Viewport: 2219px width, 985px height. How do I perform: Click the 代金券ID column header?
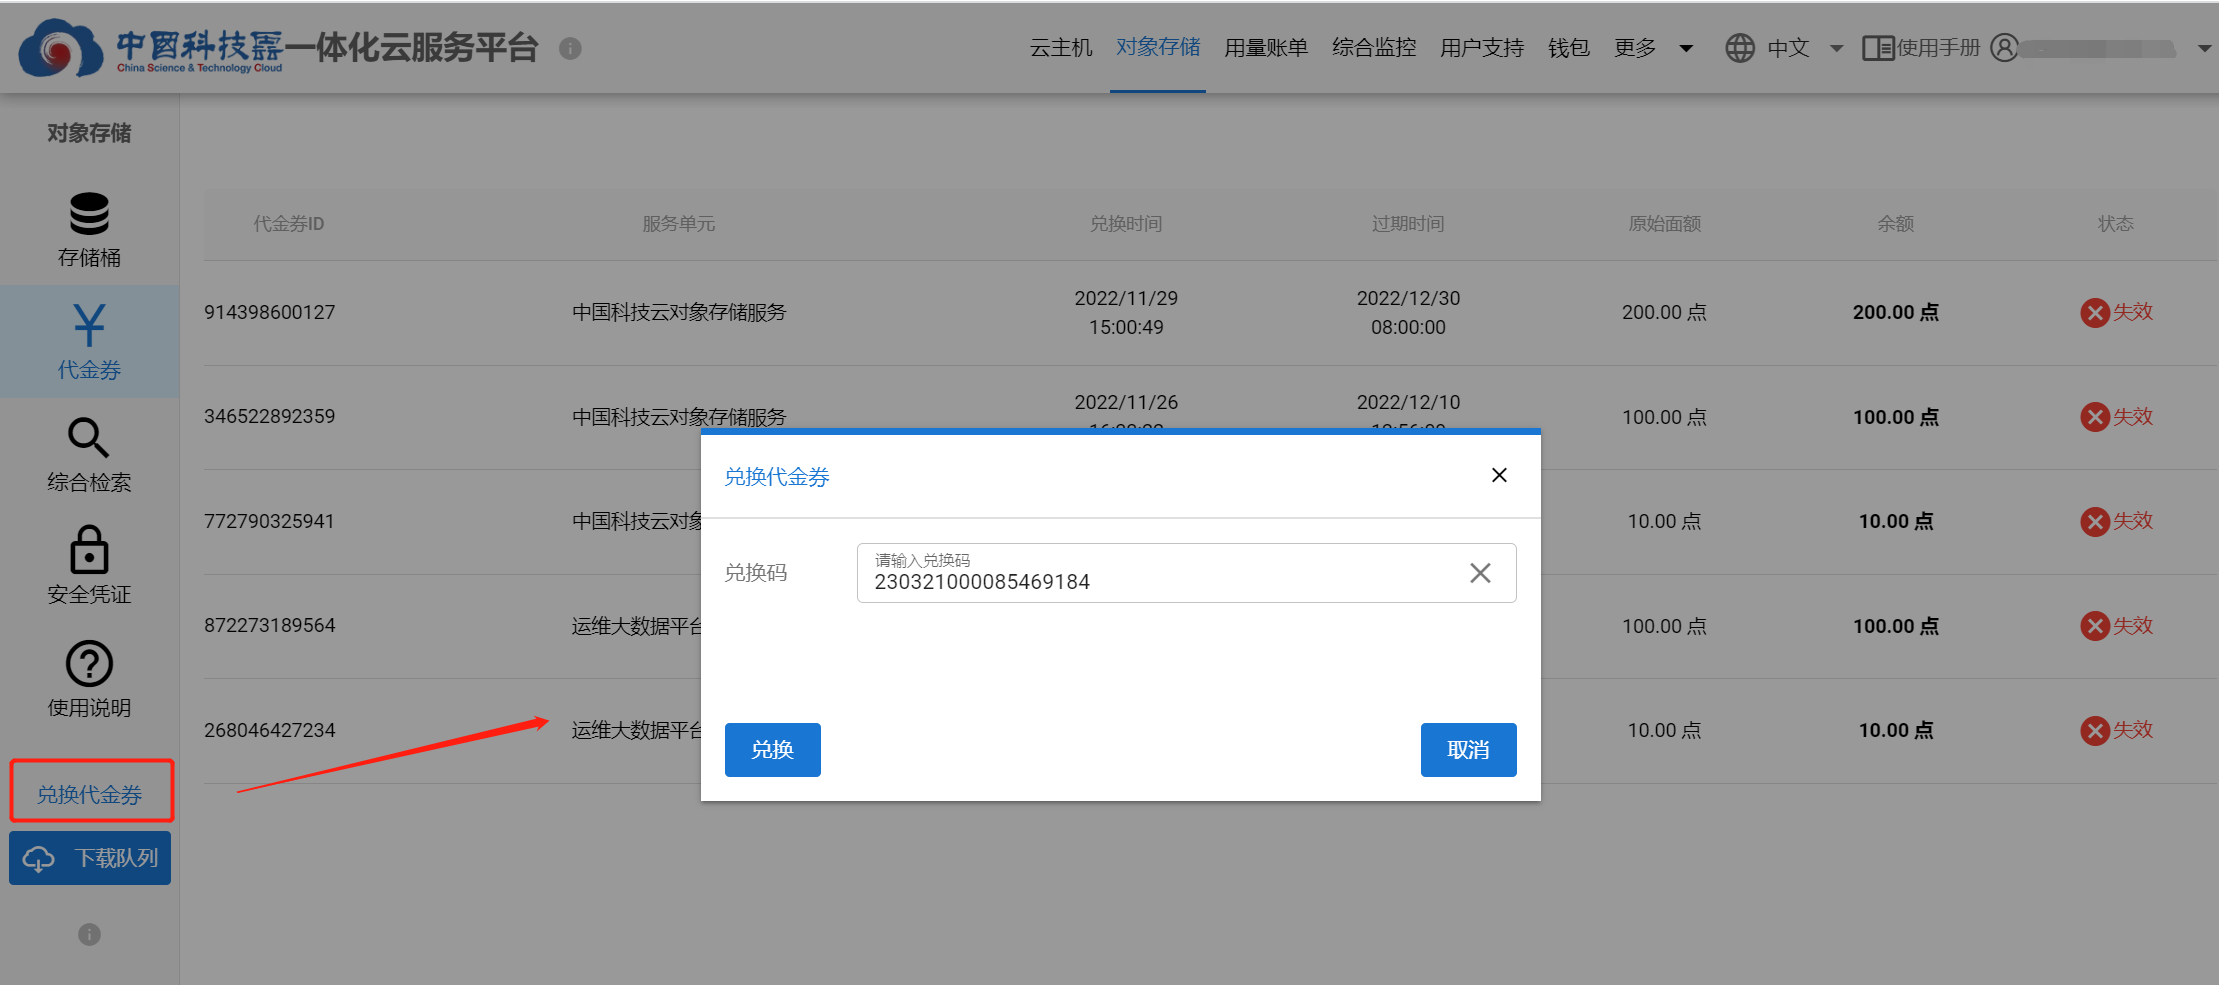(x=289, y=224)
